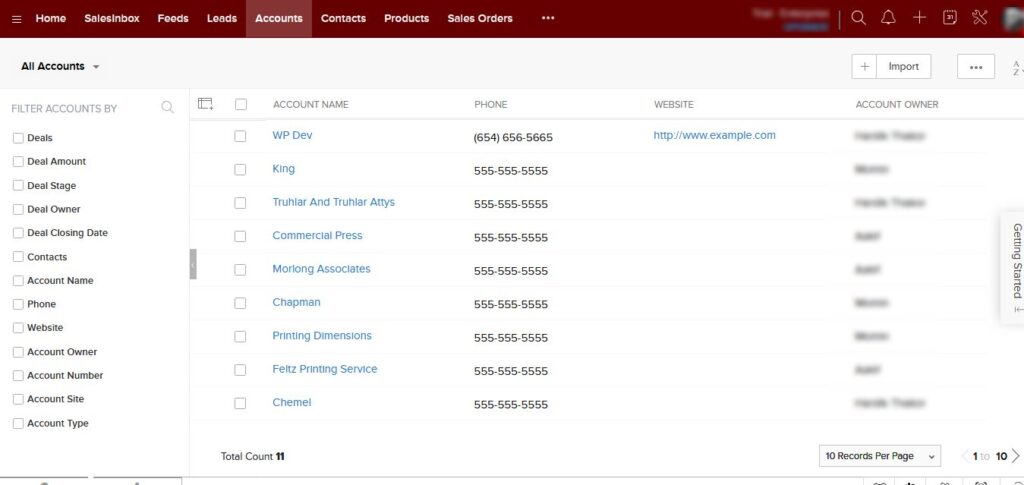
Task: Open the more actions ellipsis button
Action: tap(976, 67)
